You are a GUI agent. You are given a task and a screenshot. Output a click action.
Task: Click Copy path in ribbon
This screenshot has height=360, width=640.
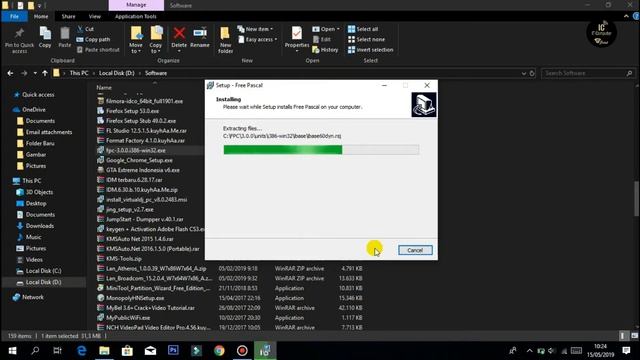click(x=93, y=40)
